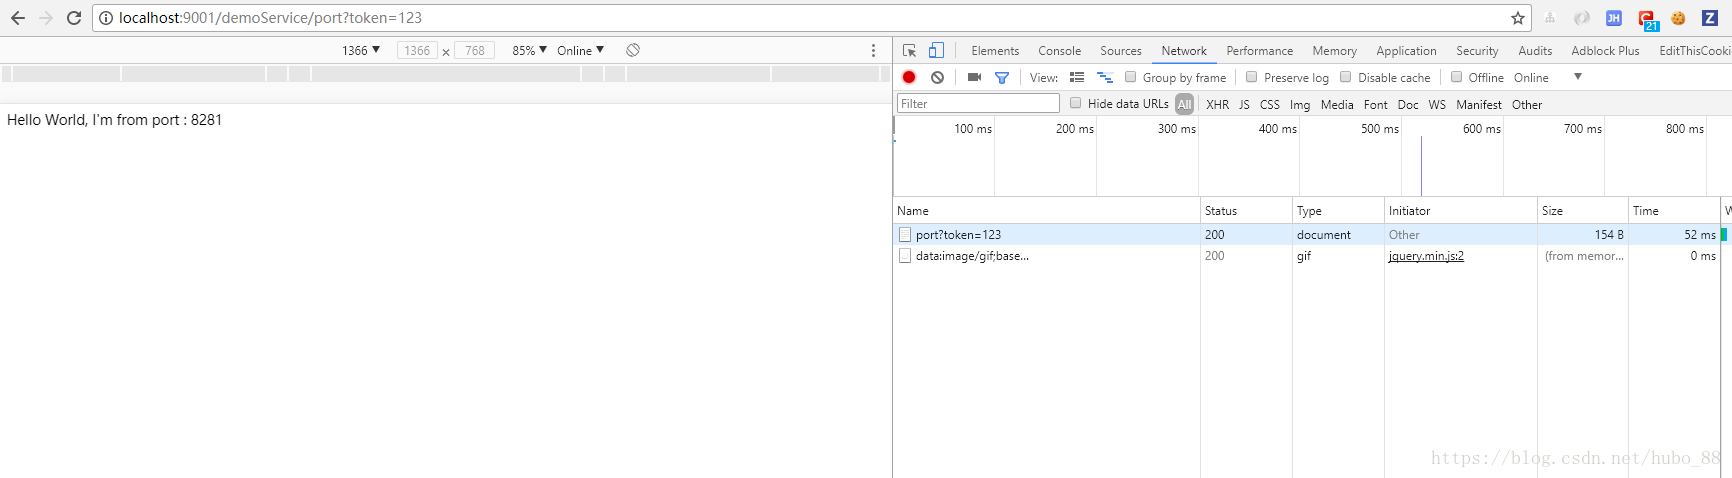Switch to the Console tab
Image resolution: width=1732 pixels, height=478 pixels.
pyautogui.click(x=1059, y=51)
